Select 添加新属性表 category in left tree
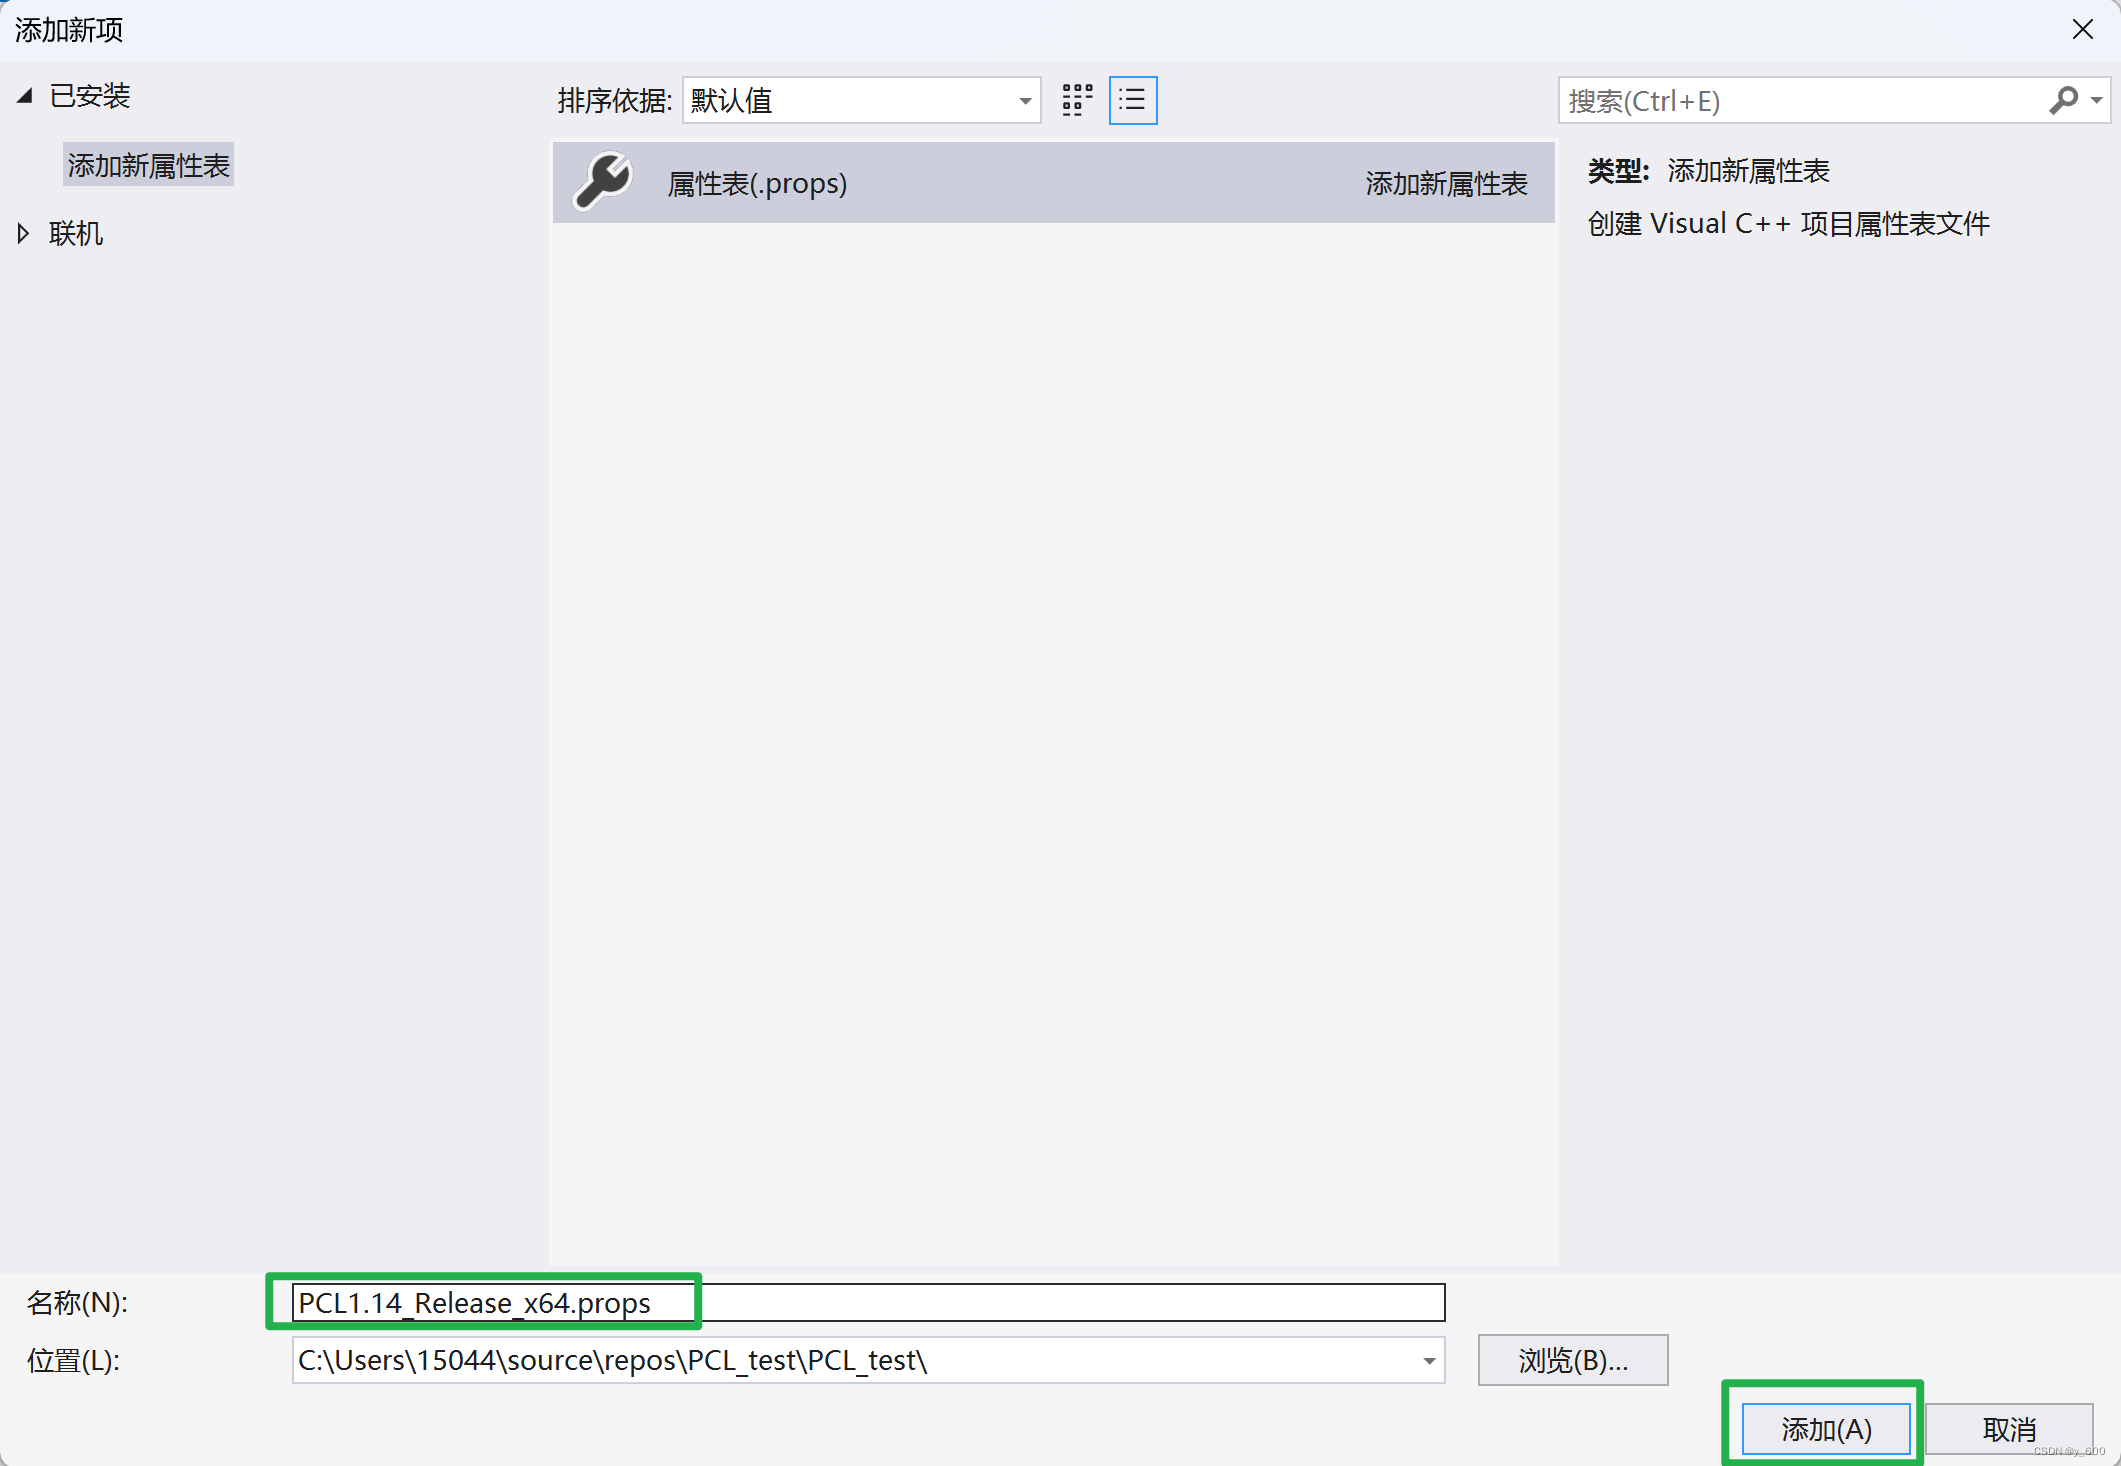This screenshot has width=2121, height=1466. coord(148,165)
